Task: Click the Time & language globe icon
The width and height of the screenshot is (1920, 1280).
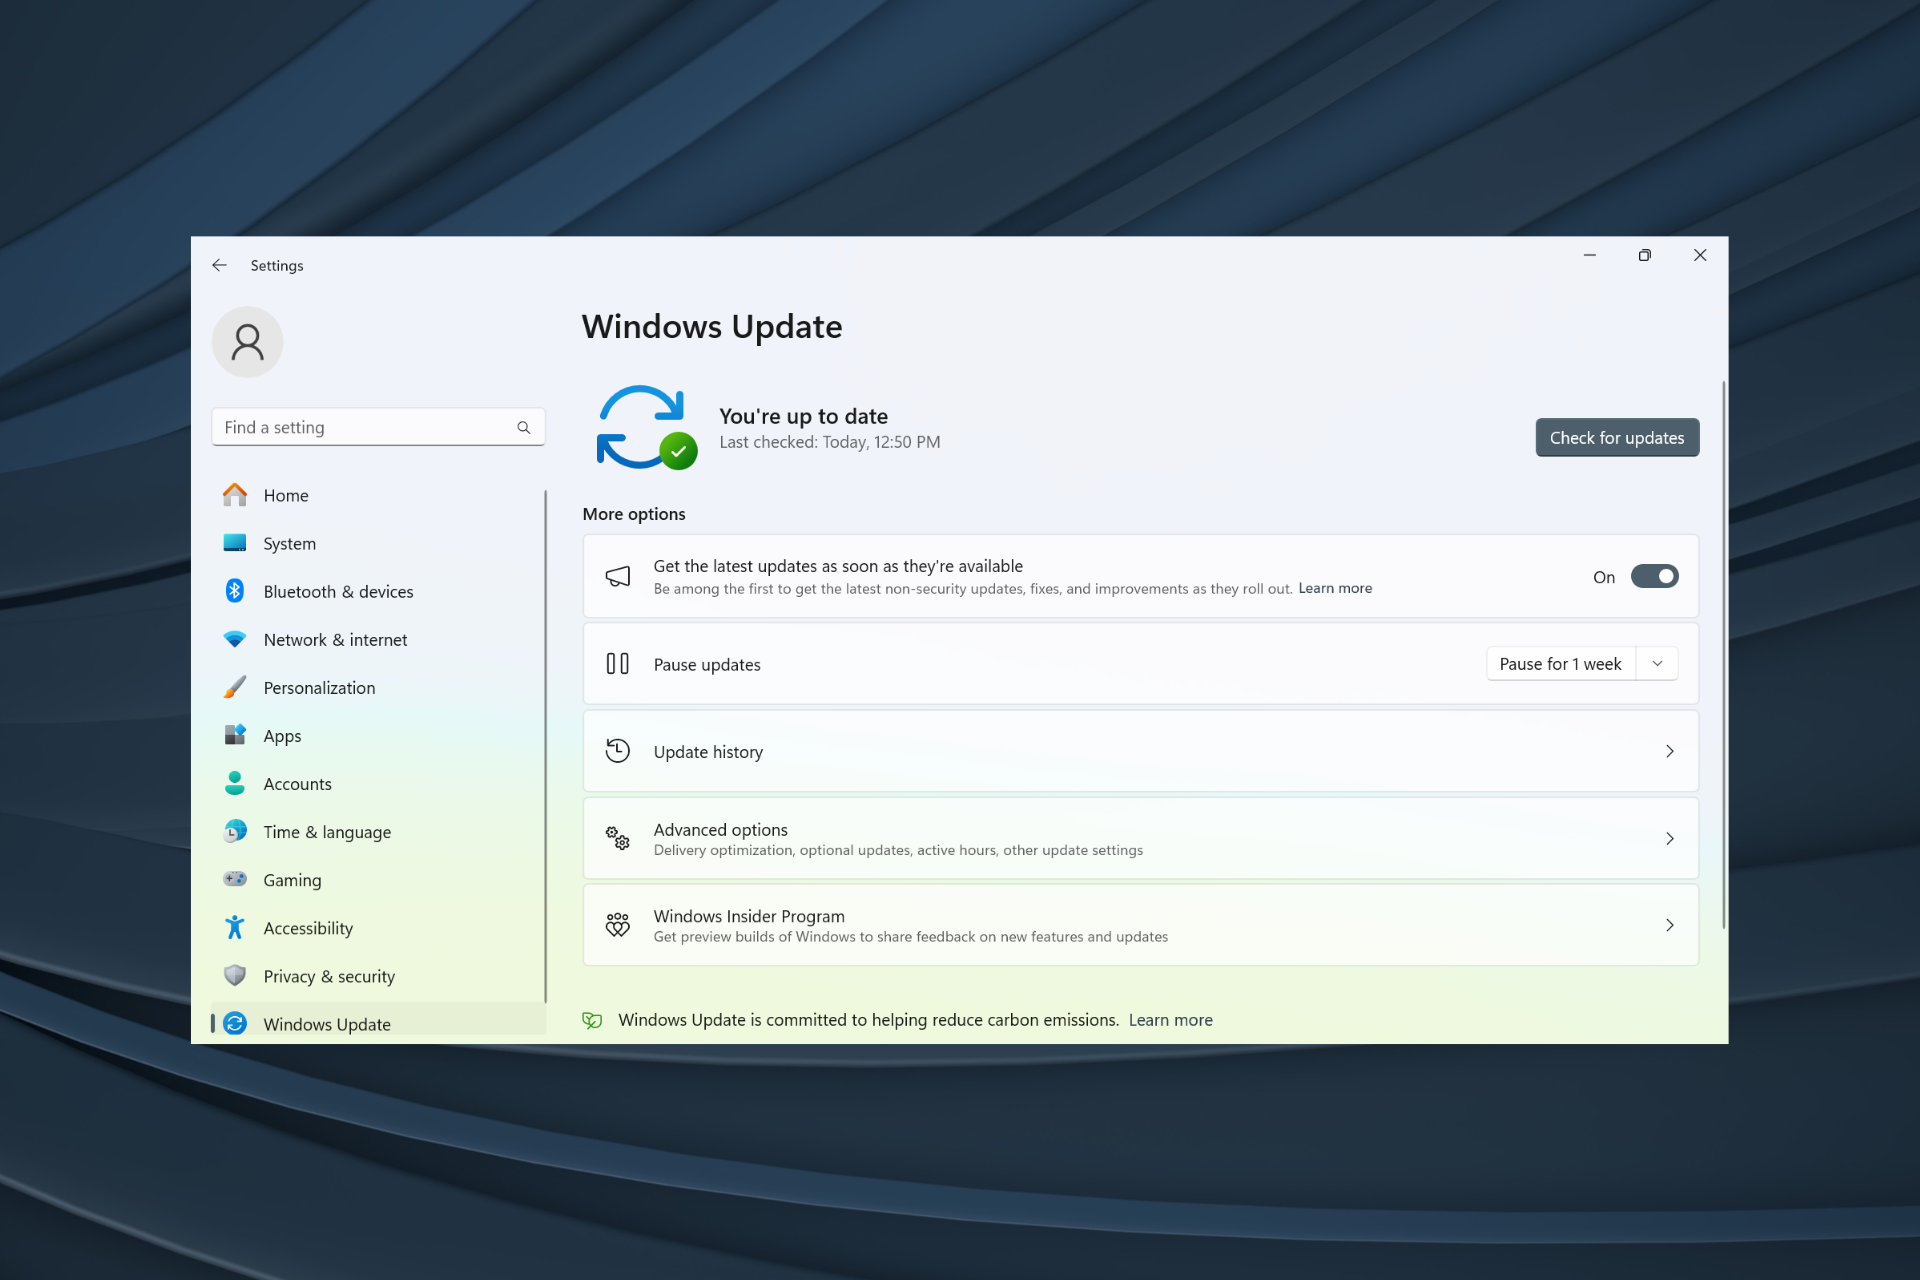Action: pyautogui.click(x=235, y=831)
